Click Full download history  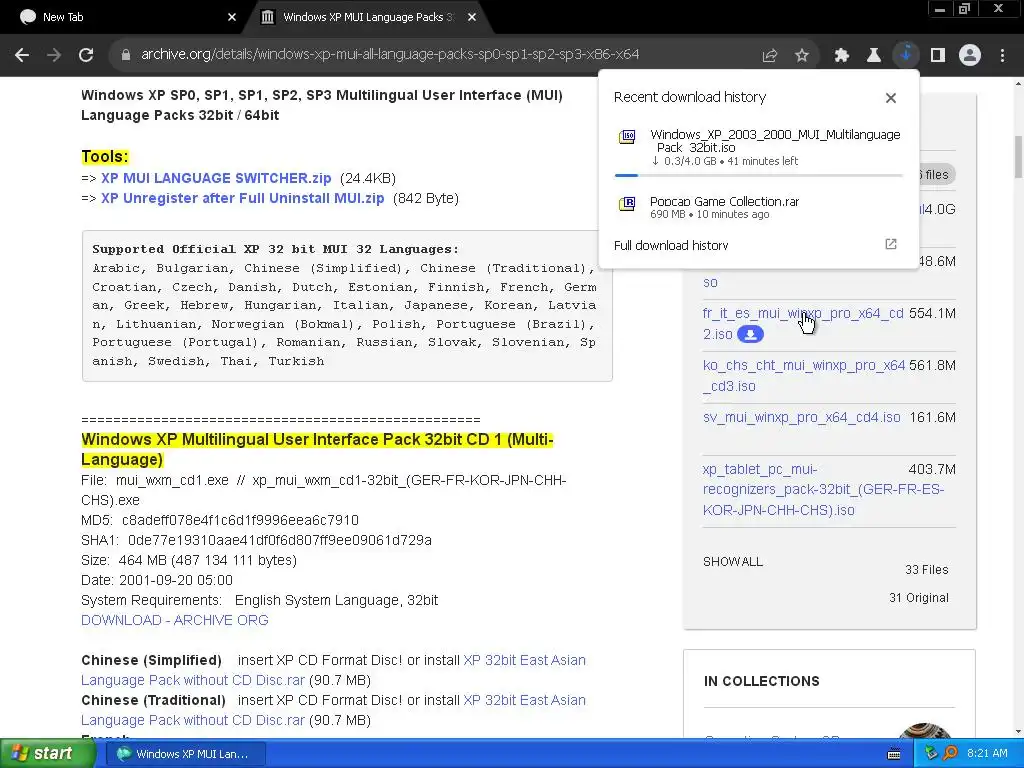pos(671,246)
